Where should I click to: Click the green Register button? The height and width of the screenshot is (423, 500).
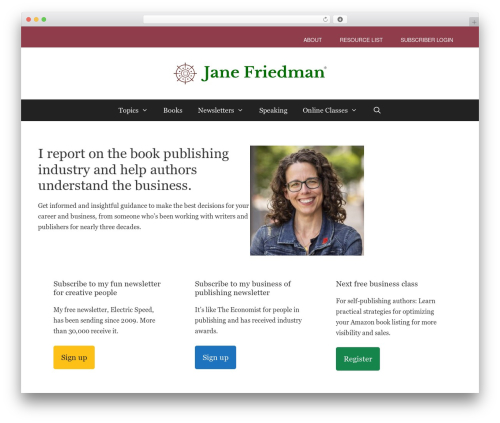click(358, 359)
